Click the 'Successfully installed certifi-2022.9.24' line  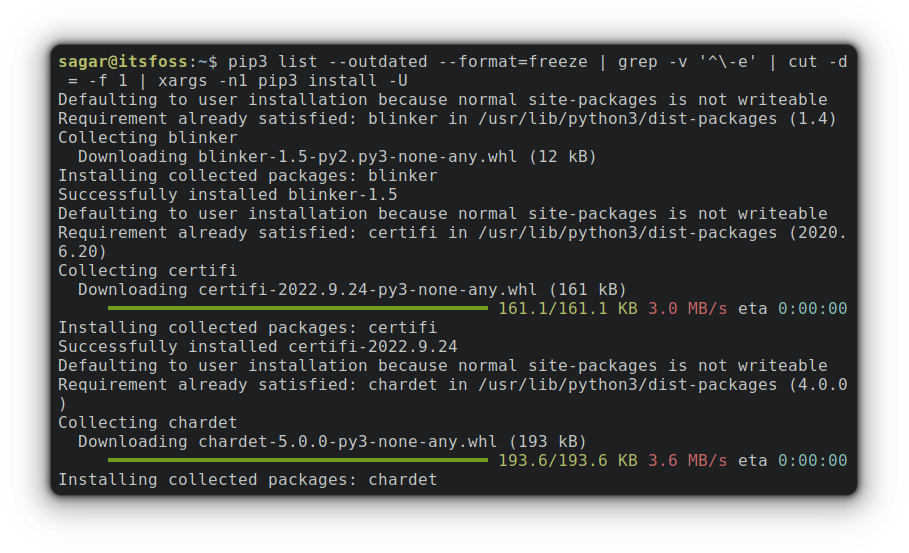[x=257, y=347]
